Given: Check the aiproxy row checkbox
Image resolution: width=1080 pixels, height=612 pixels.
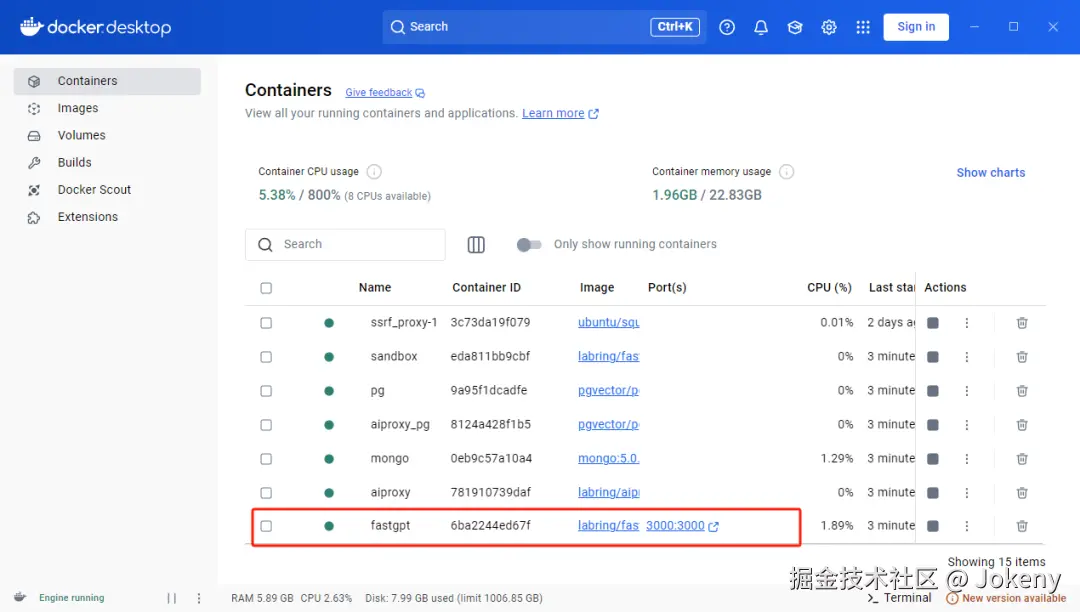Looking at the screenshot, I should pyautogui.click(x=266, y=492).
